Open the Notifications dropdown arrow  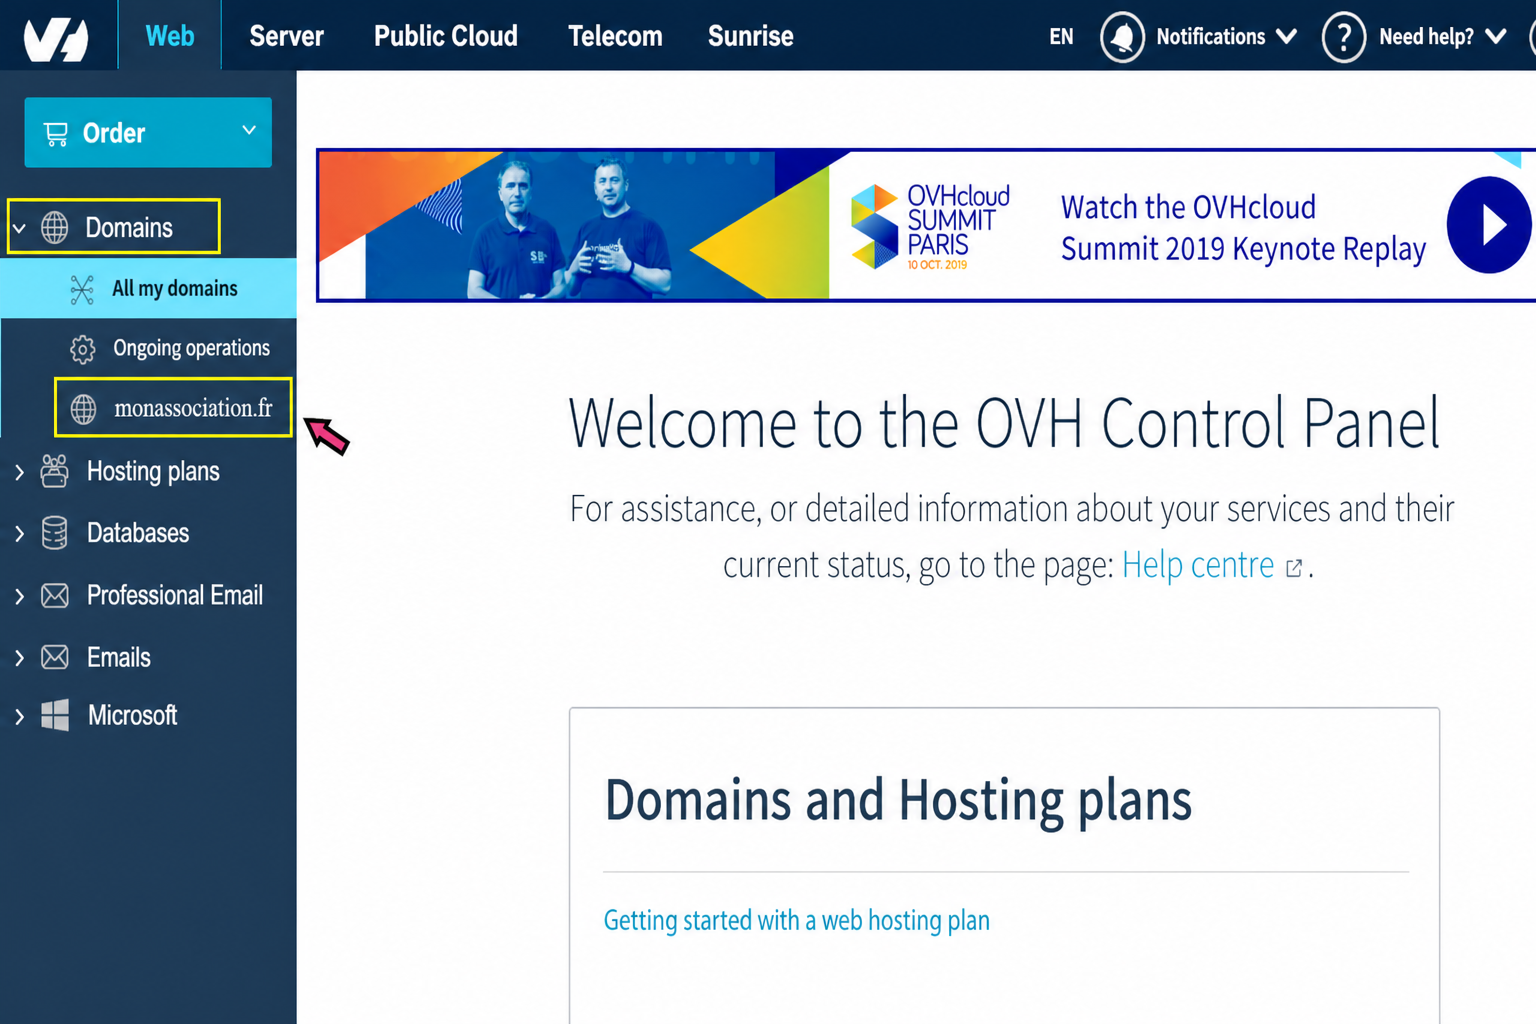point(1286,37)
